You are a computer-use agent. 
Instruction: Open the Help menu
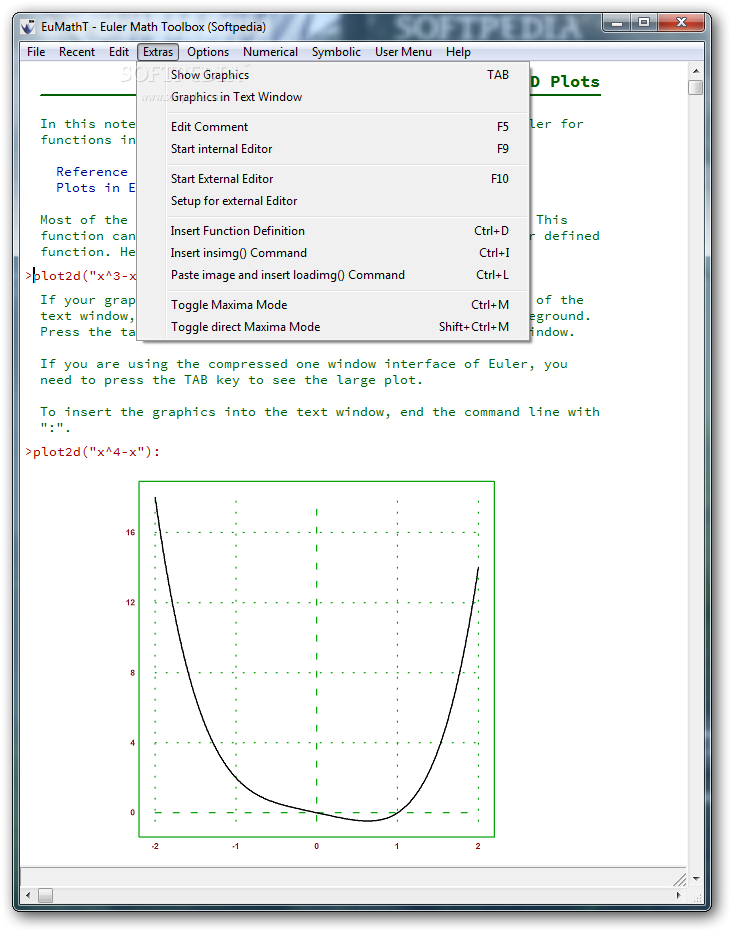click(458, 52)
